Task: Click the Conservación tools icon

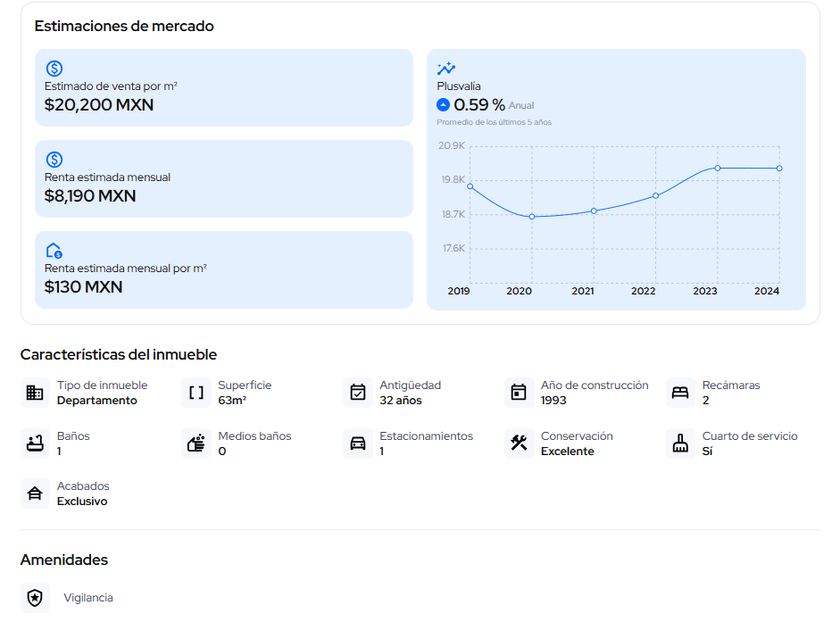Action: pyautogui.click(x=518, y=443)
